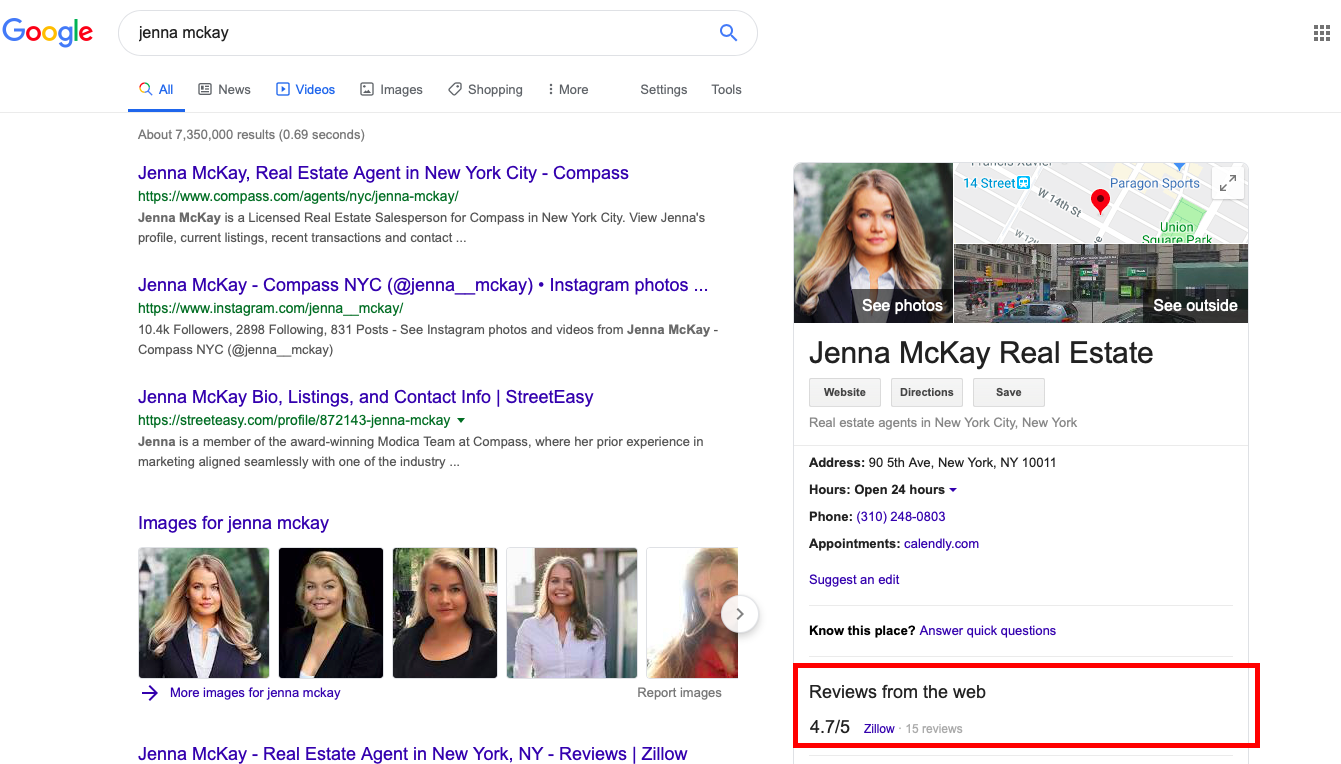This screenshot has width=1341, height=764.
Task: Click the red map pin marker
Action: 1100,201
